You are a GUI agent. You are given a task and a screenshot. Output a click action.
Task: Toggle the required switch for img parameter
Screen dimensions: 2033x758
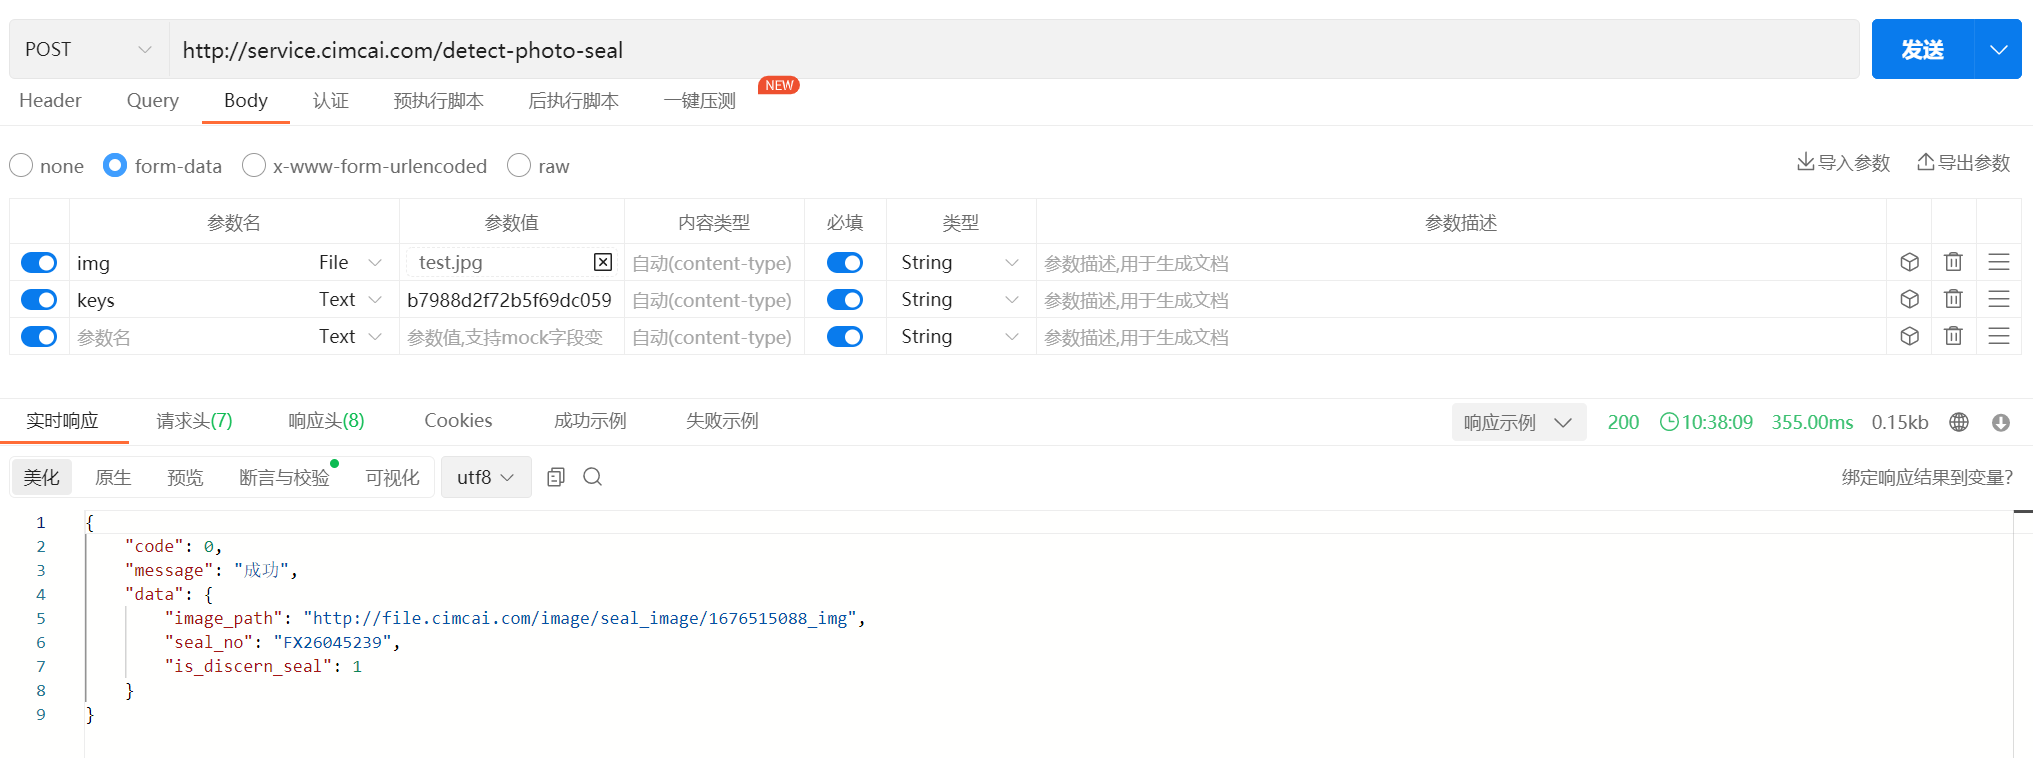pos(845,262)
